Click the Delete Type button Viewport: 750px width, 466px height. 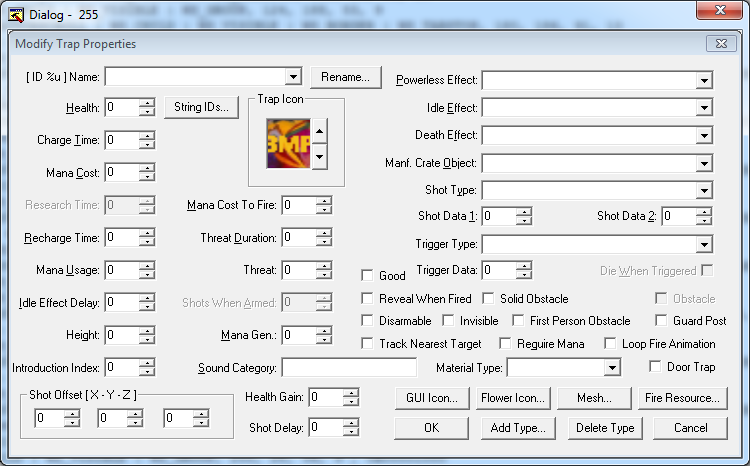[605, 428]
